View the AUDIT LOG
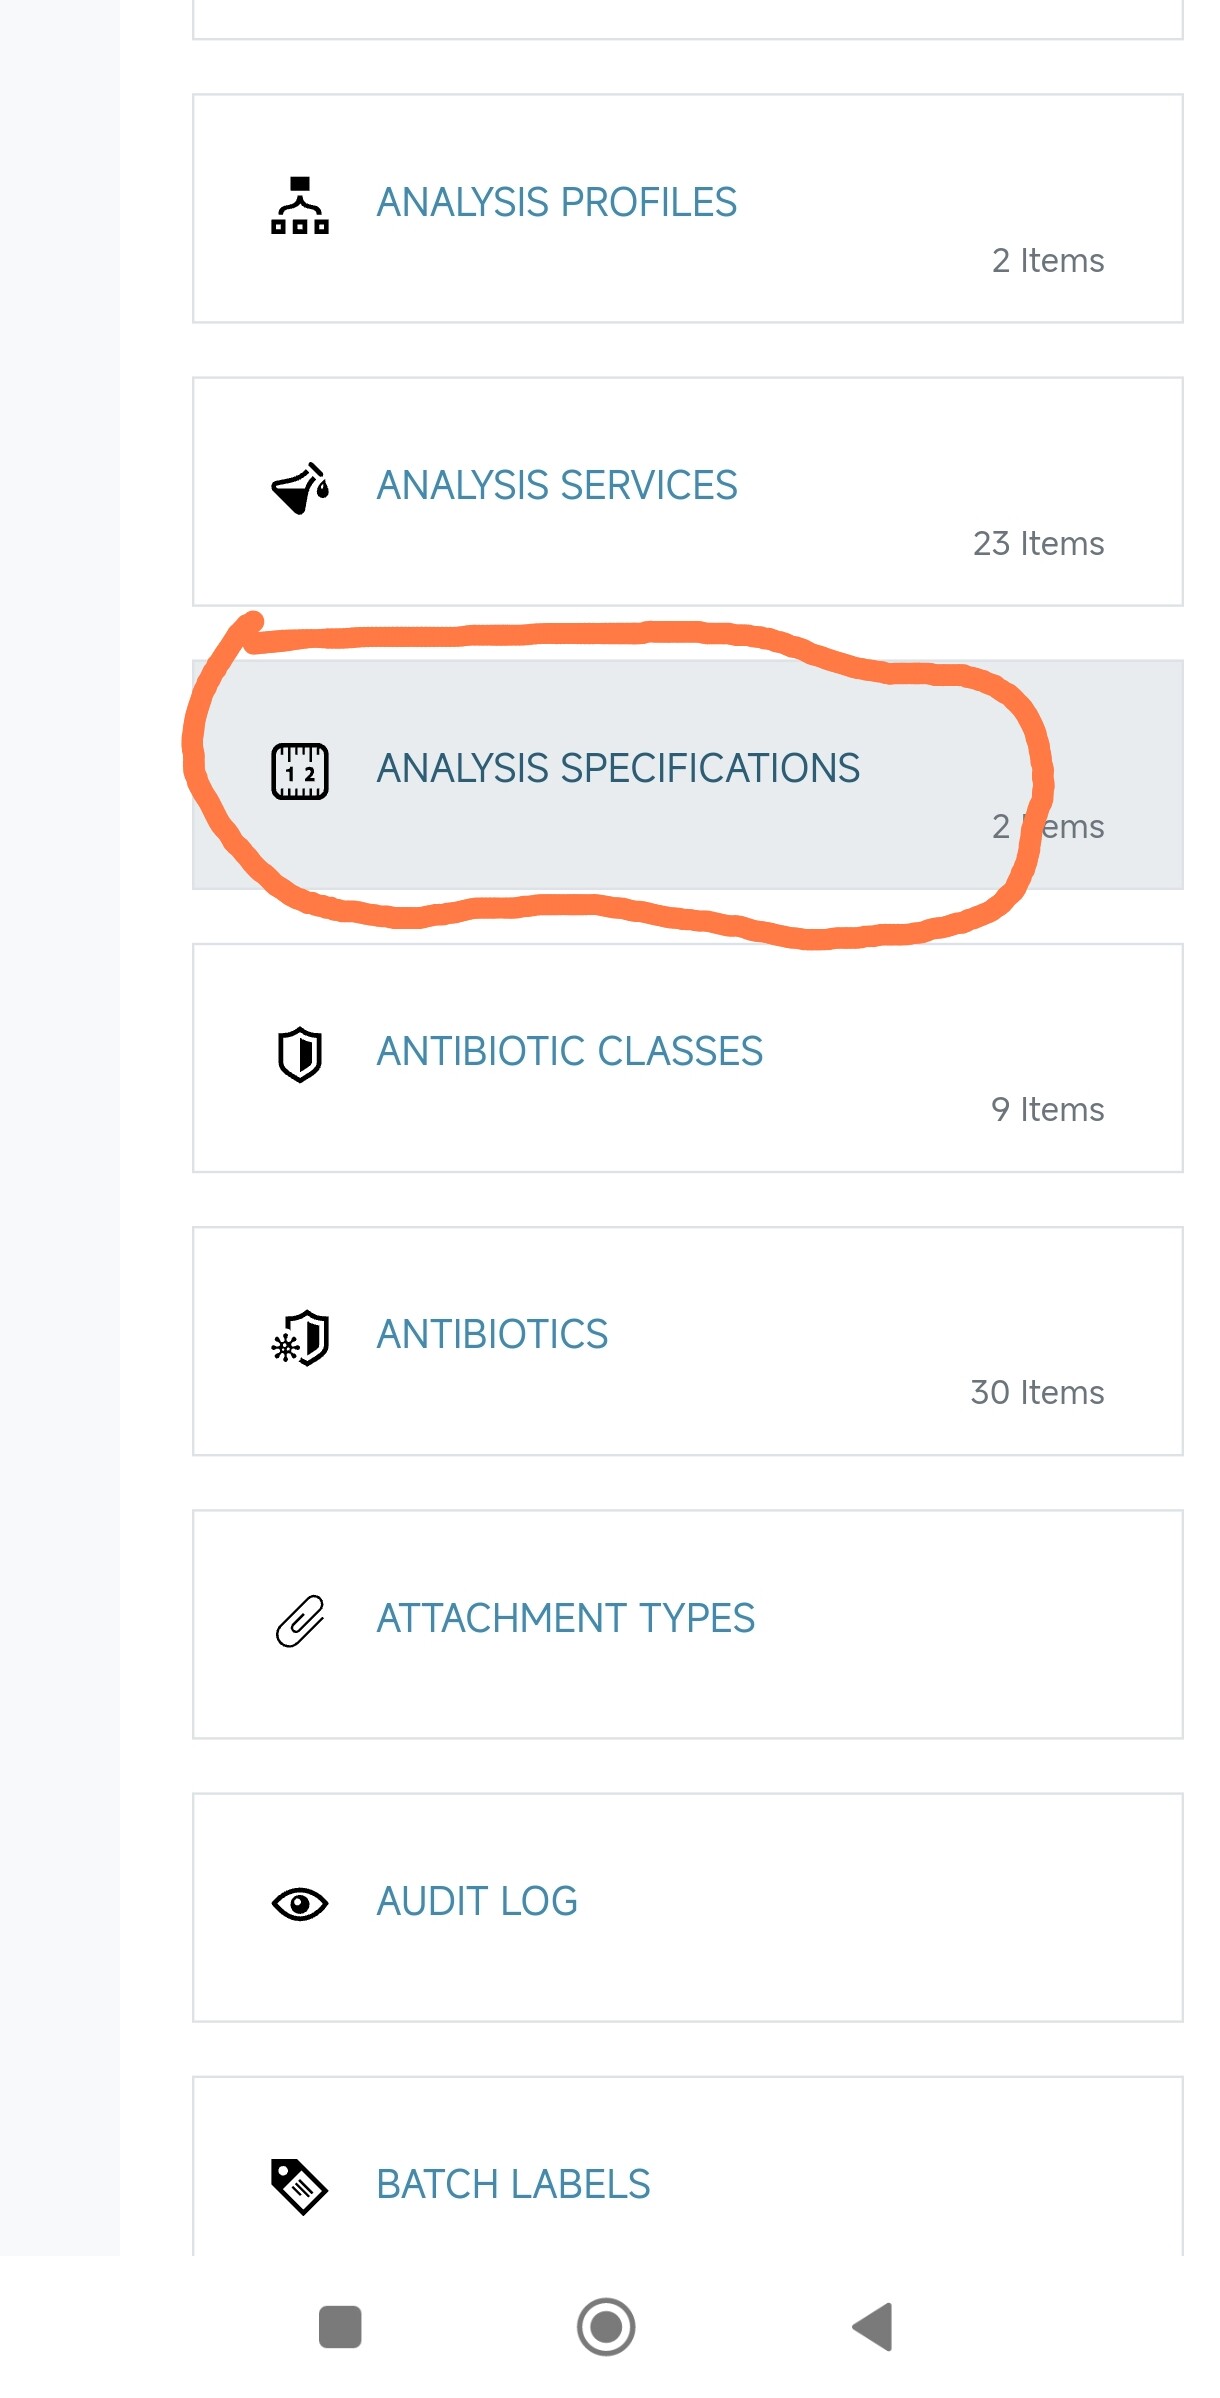 [x=477, y=1901]
